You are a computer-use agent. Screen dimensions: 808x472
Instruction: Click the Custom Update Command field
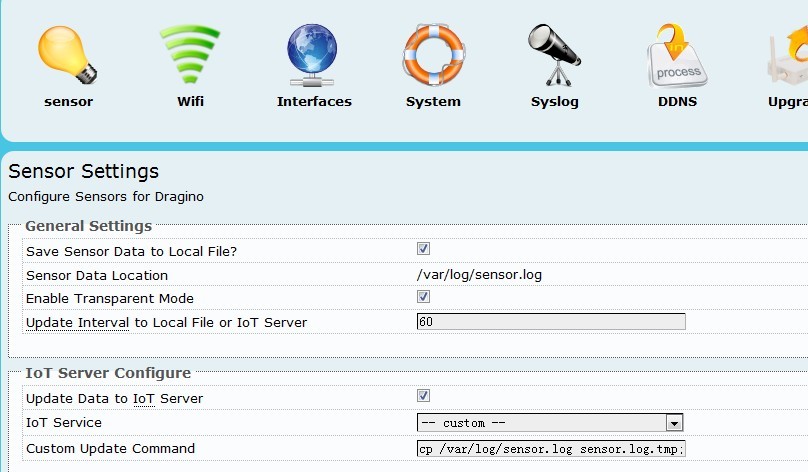coord(551,449)
